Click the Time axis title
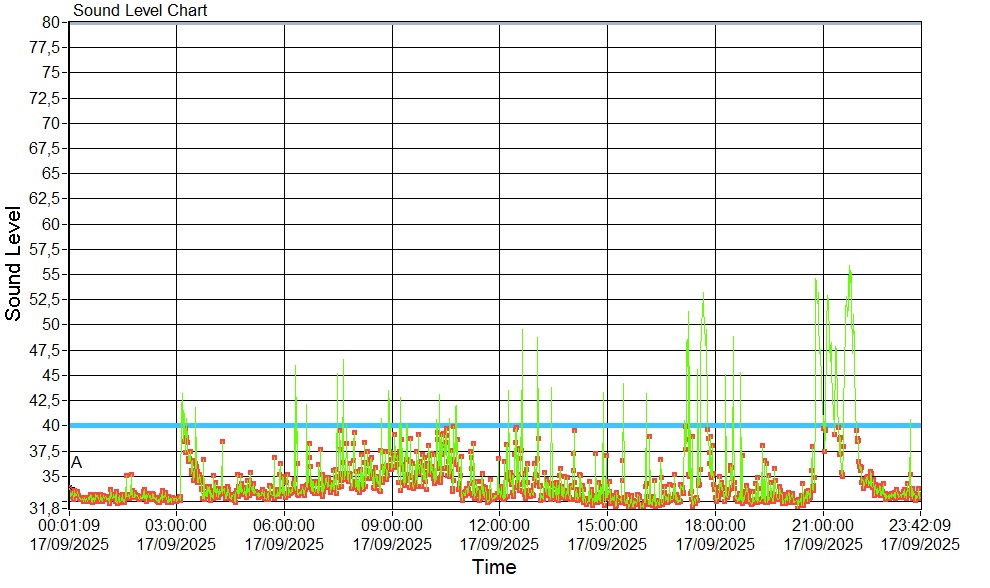Image resolution: width=990 pixels, height=588 pixels. tap(494, 568)
